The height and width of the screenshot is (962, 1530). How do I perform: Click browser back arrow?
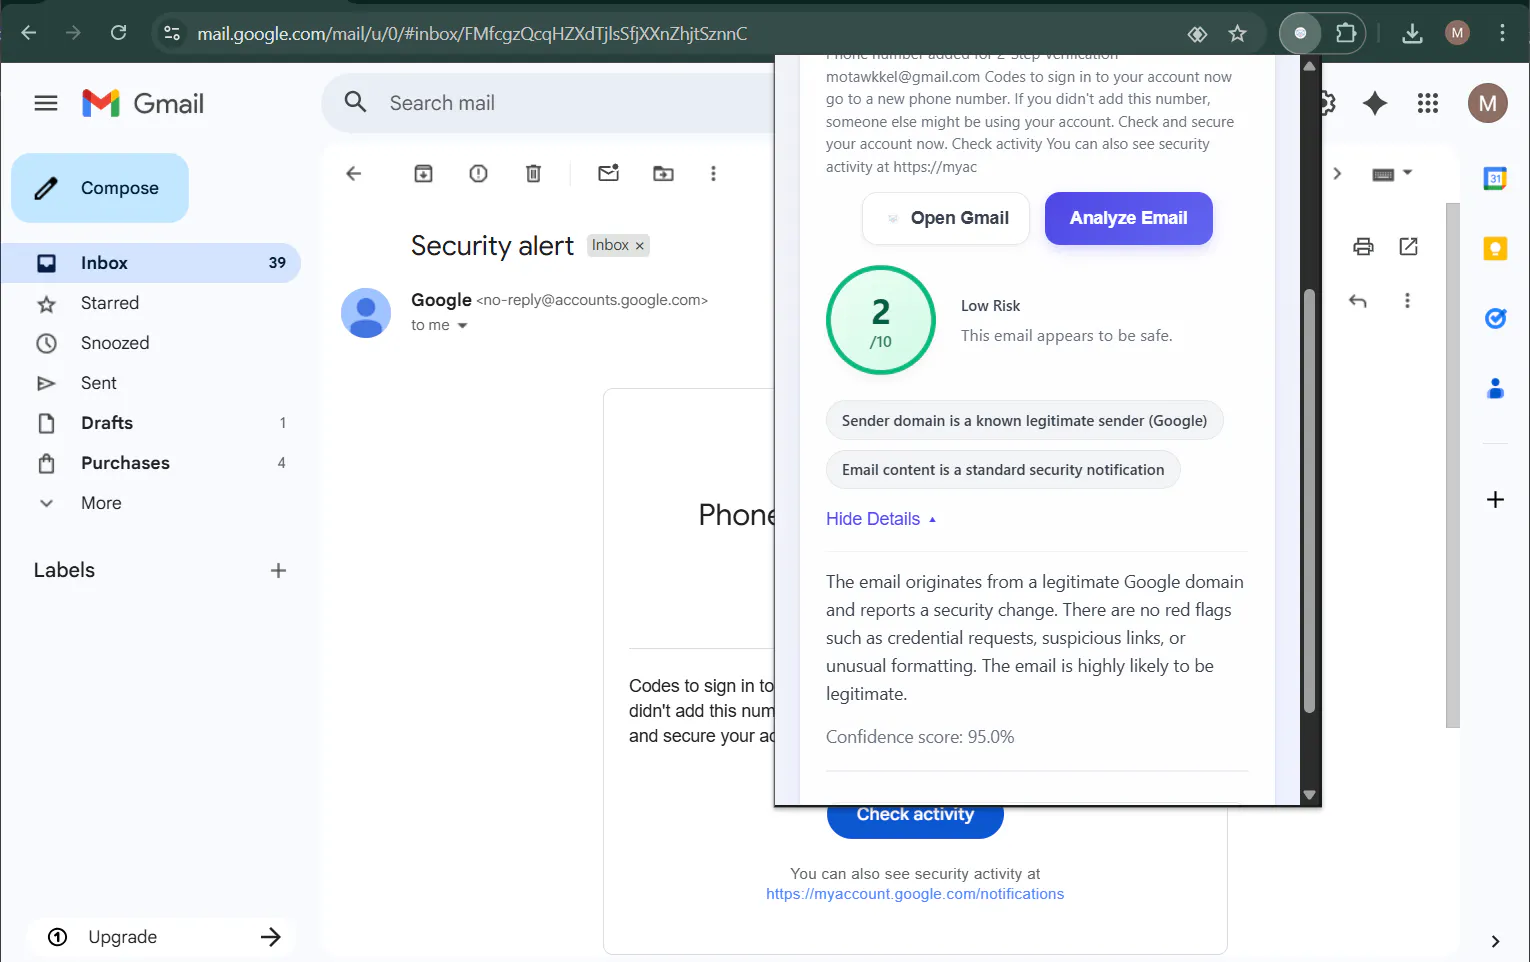29,33
